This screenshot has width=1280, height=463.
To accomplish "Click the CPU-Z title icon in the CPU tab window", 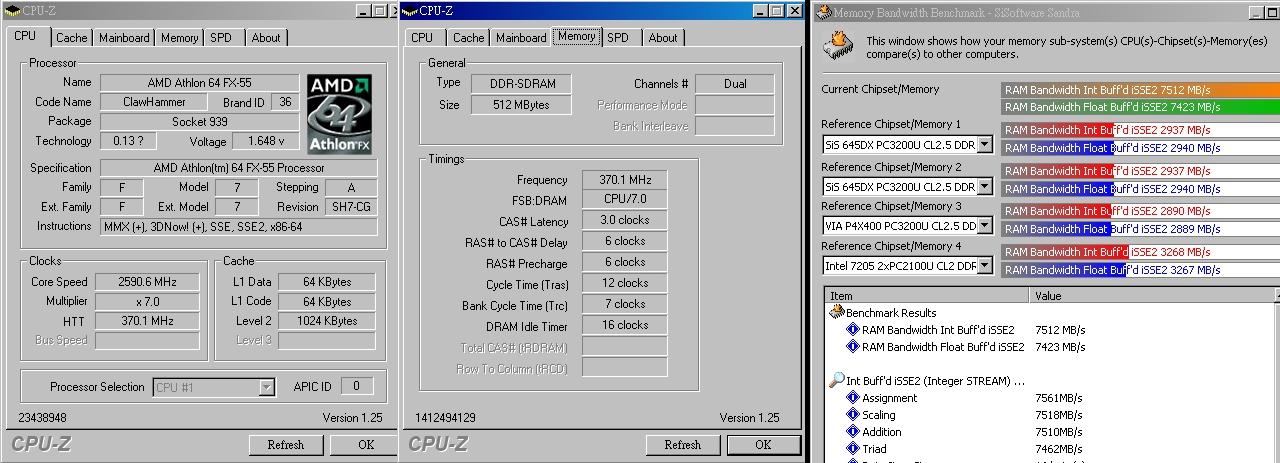I will click(12, 11).
